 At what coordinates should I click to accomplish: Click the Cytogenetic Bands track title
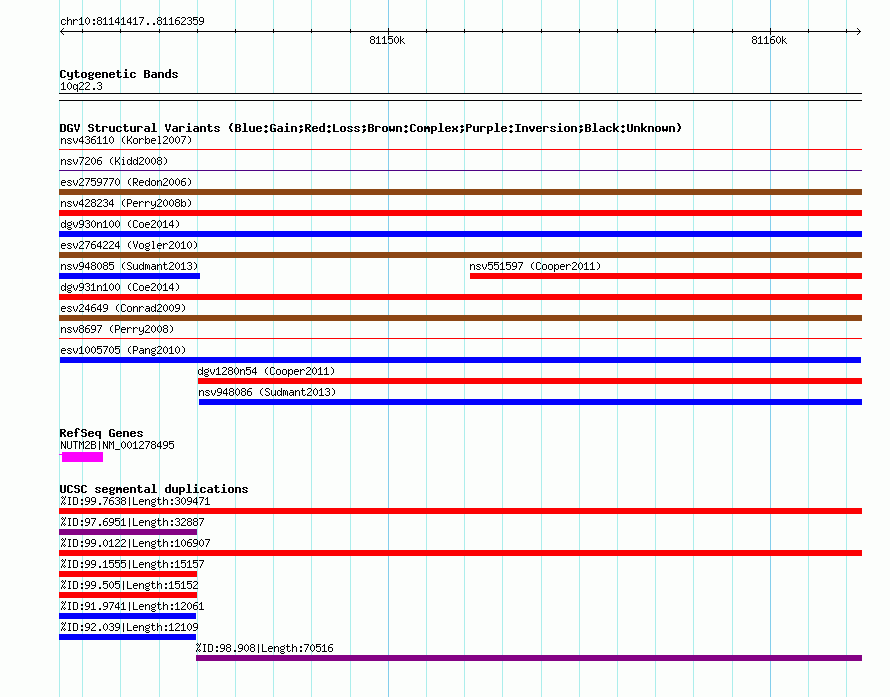[x=119, y=74]
